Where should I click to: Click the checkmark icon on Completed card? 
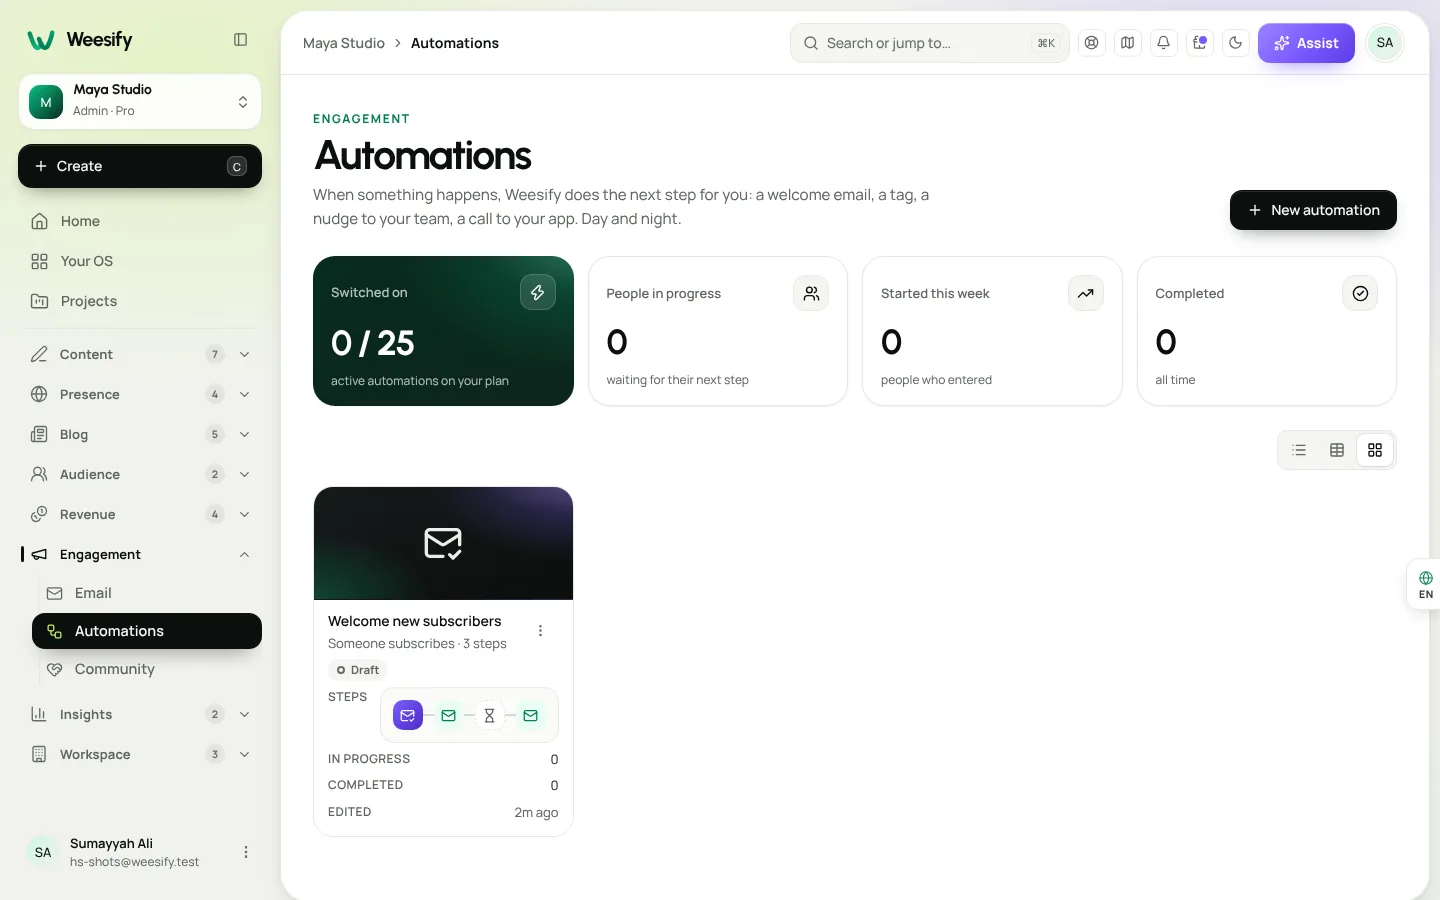[x=1360, y=293]
